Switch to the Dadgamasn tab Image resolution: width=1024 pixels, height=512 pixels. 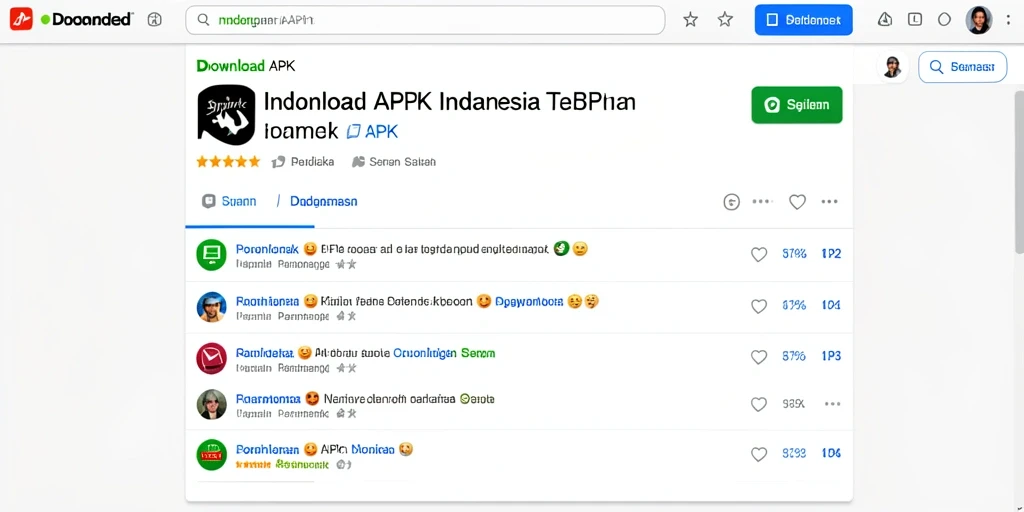click(x=323, y=201)
